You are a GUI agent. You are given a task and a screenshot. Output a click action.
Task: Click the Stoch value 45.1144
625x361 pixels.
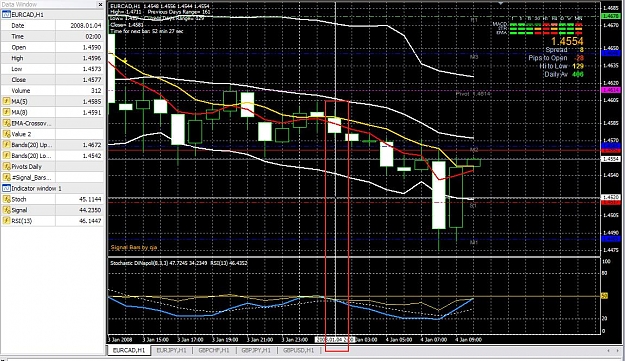(90, 199)
